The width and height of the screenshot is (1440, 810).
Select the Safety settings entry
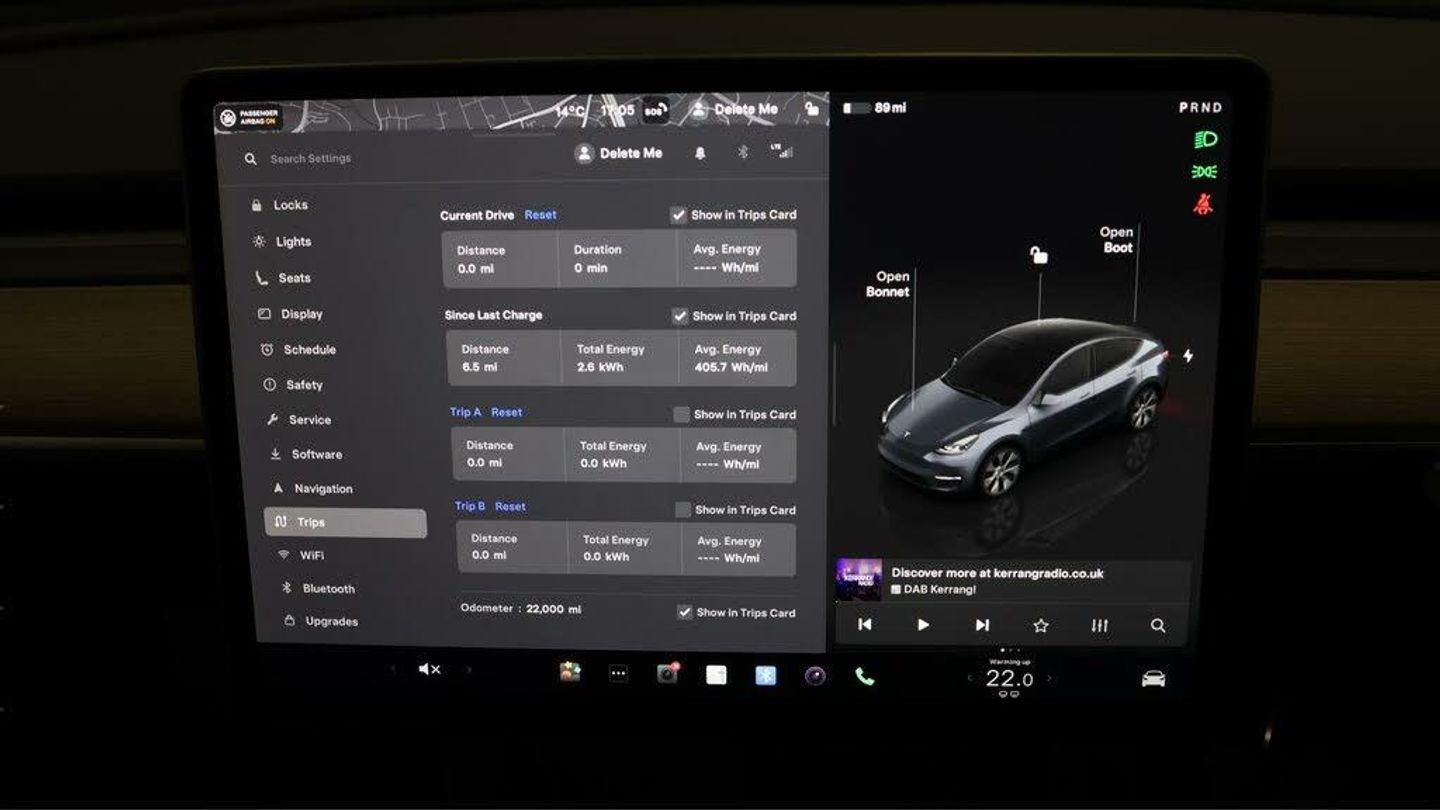click(293, 385)
